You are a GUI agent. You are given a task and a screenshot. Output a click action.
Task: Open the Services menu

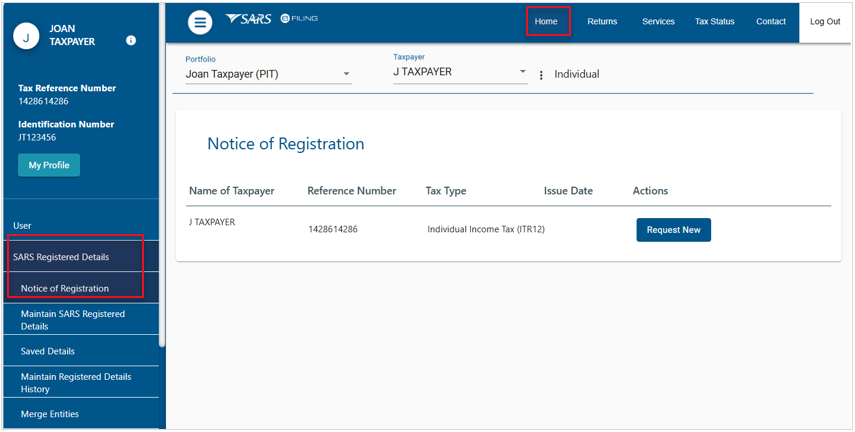[658, 21]
